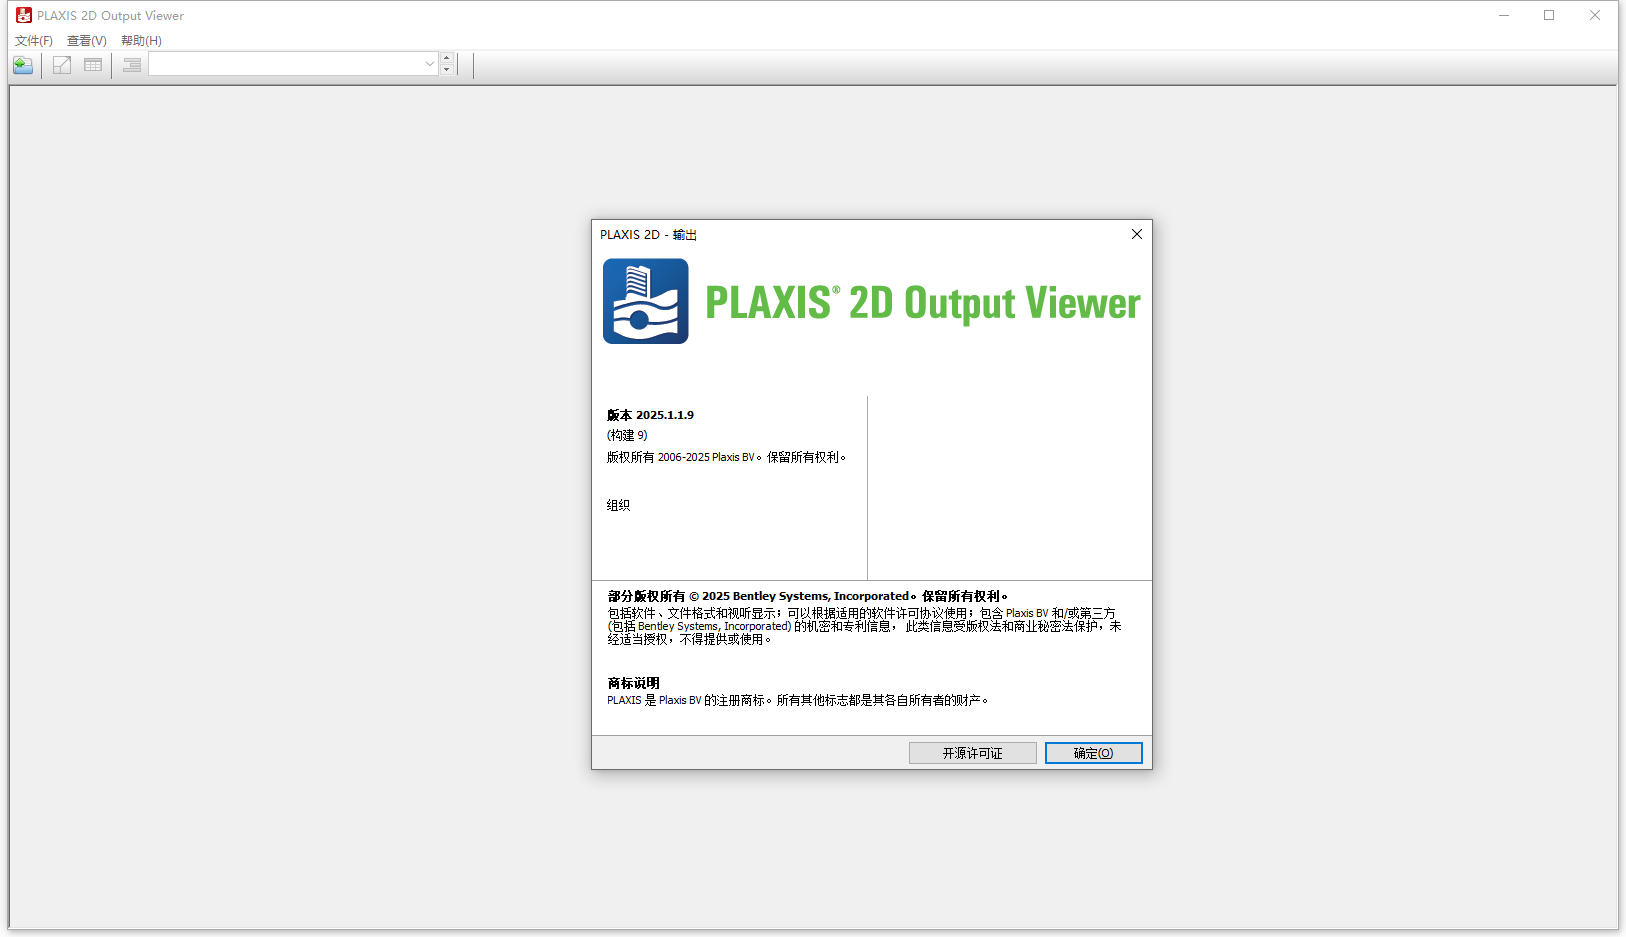Open the 文件(F) menu
Screen dimensions: 1626x937
(32, 41)
